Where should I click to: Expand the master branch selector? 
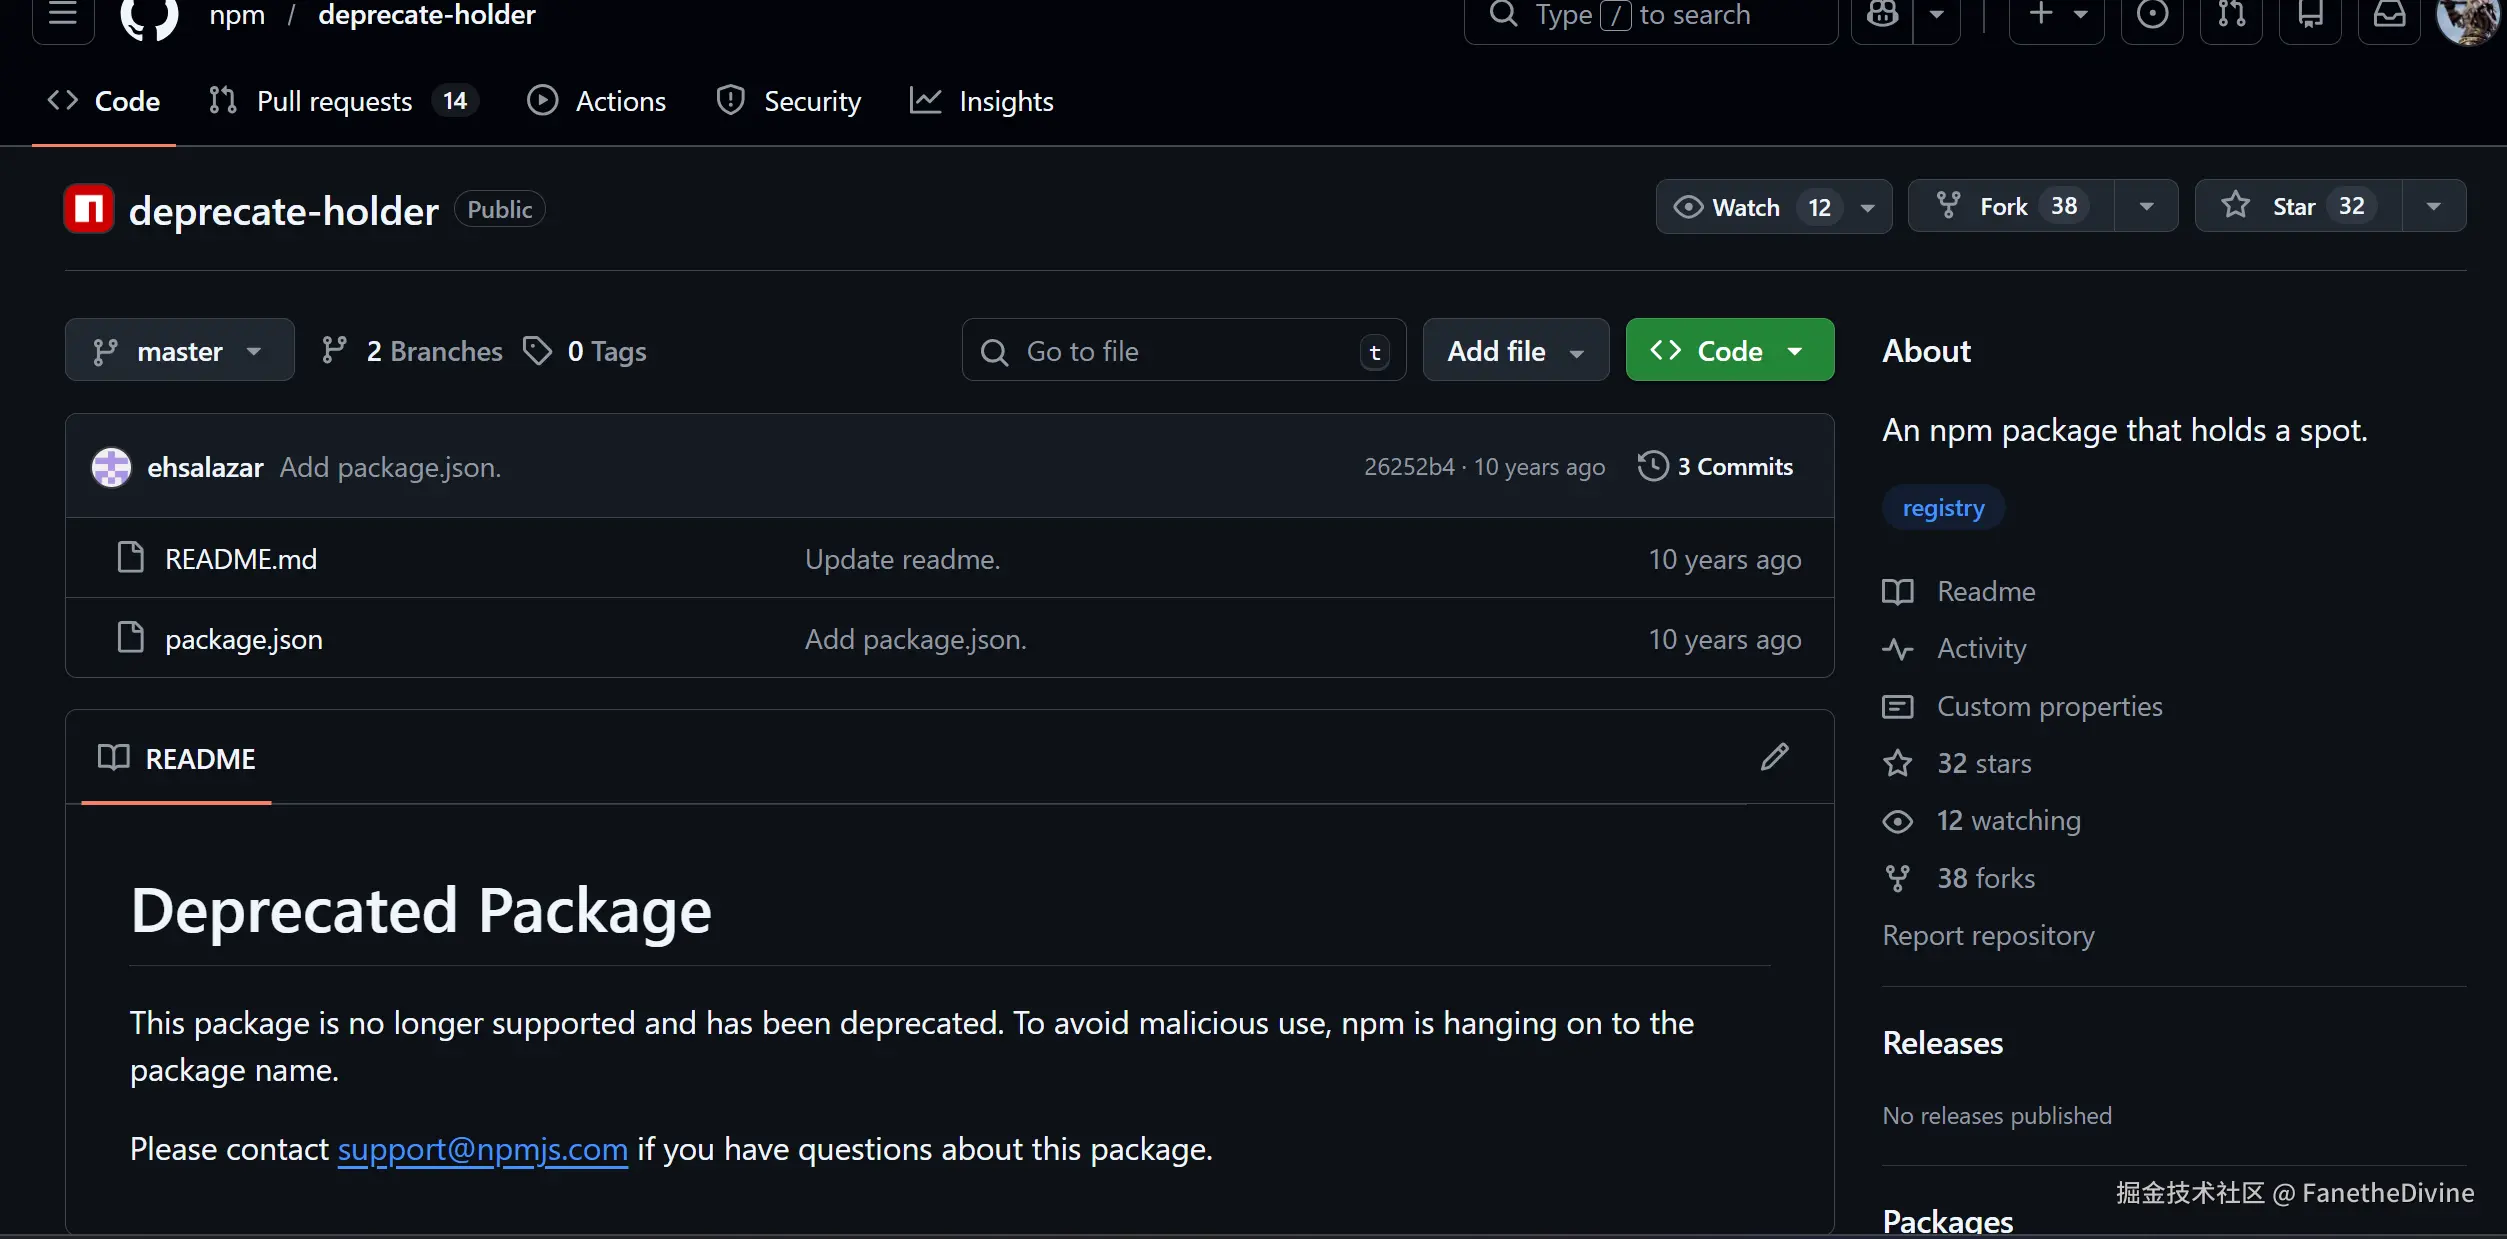pyautogui.click(x=179, y=351)
